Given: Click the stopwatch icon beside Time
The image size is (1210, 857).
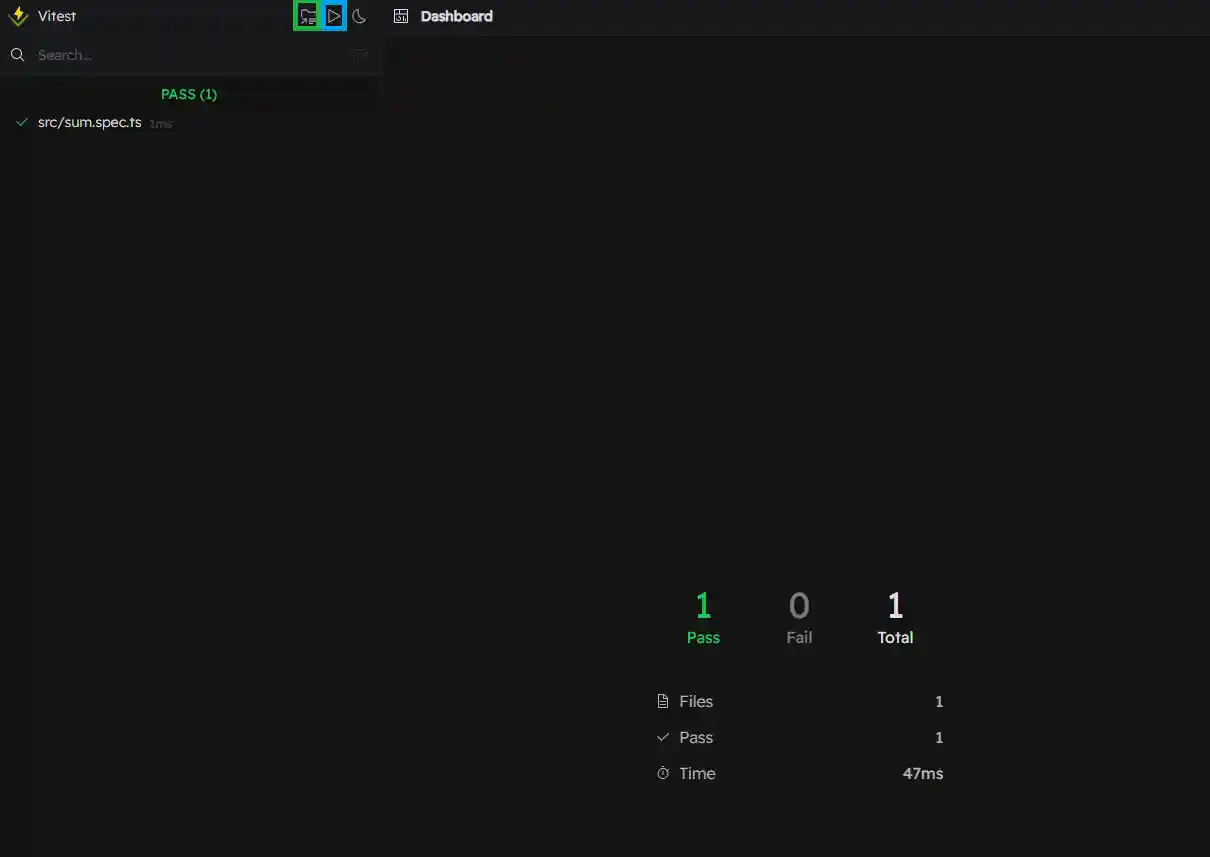Looking at the screenshot, I should (x=662, y=774).
